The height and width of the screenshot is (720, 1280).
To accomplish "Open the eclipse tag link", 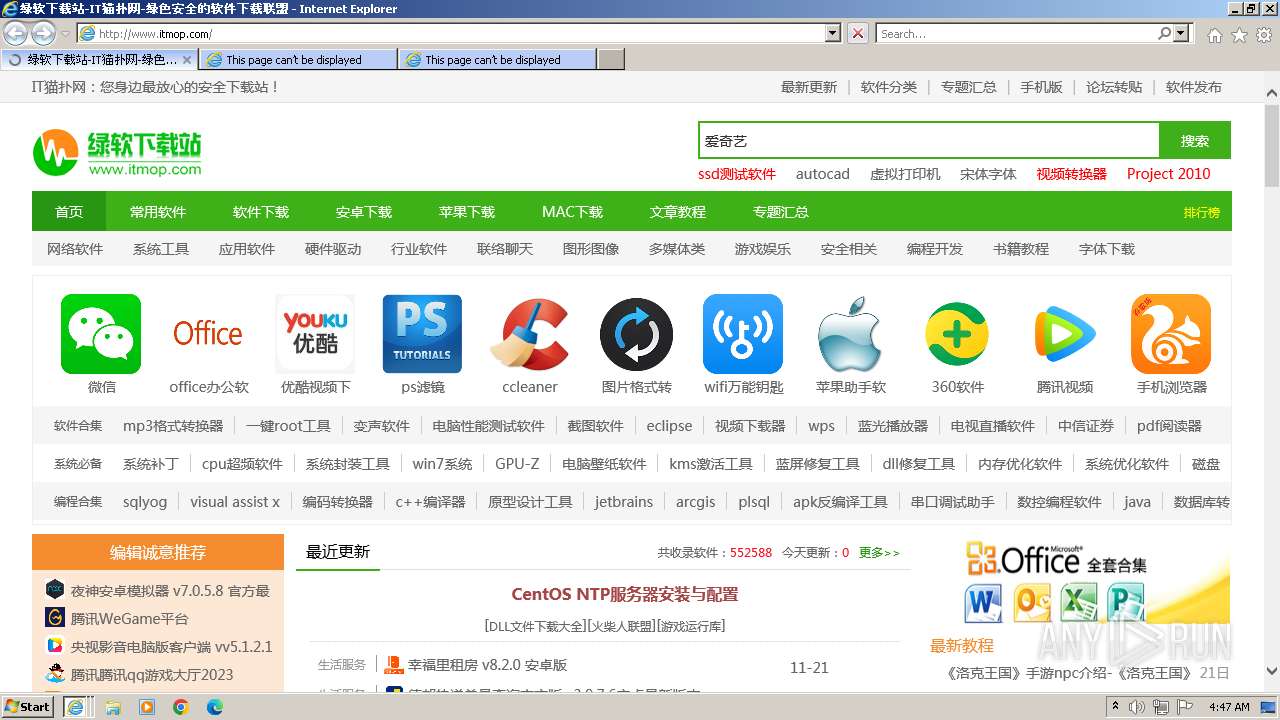I will [x=669, y=426].
